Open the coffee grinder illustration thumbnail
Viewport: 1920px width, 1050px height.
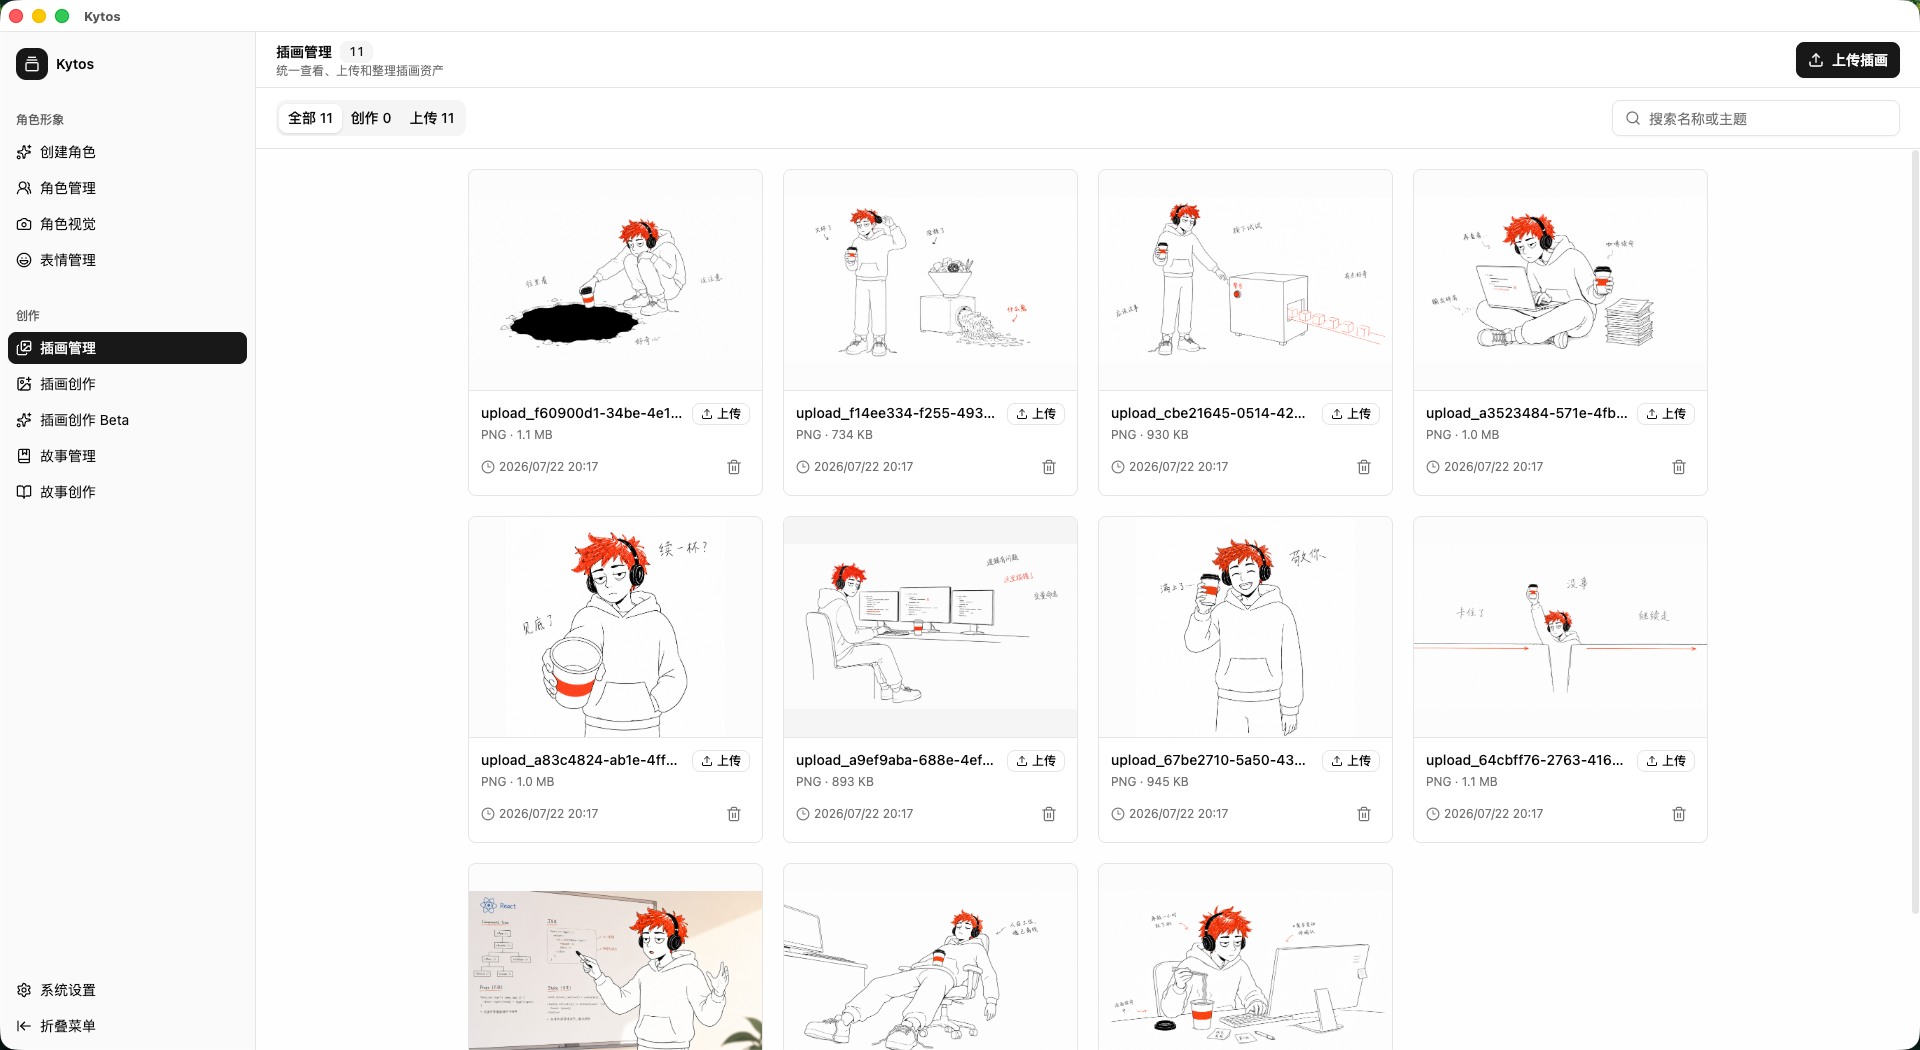click(x=930, y=280)
